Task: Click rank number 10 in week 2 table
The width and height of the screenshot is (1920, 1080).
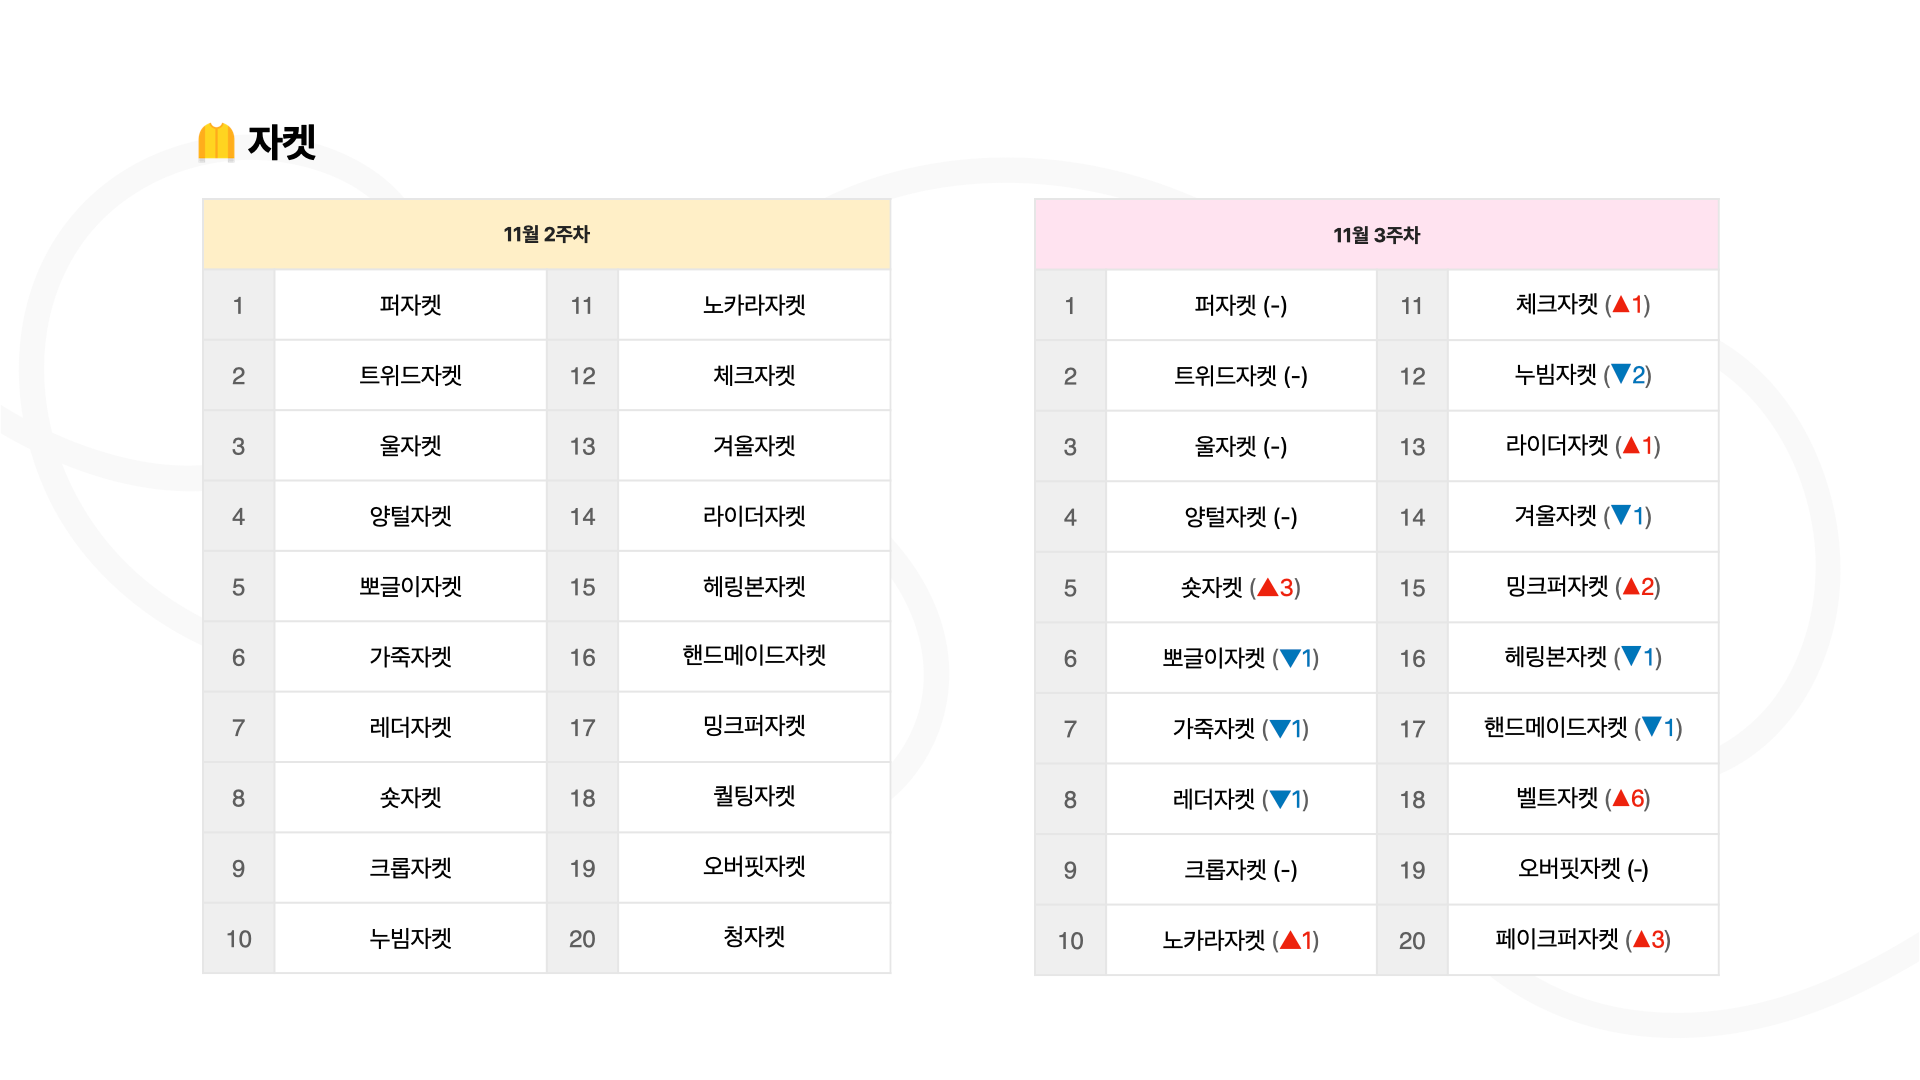Action: (239, 939)
